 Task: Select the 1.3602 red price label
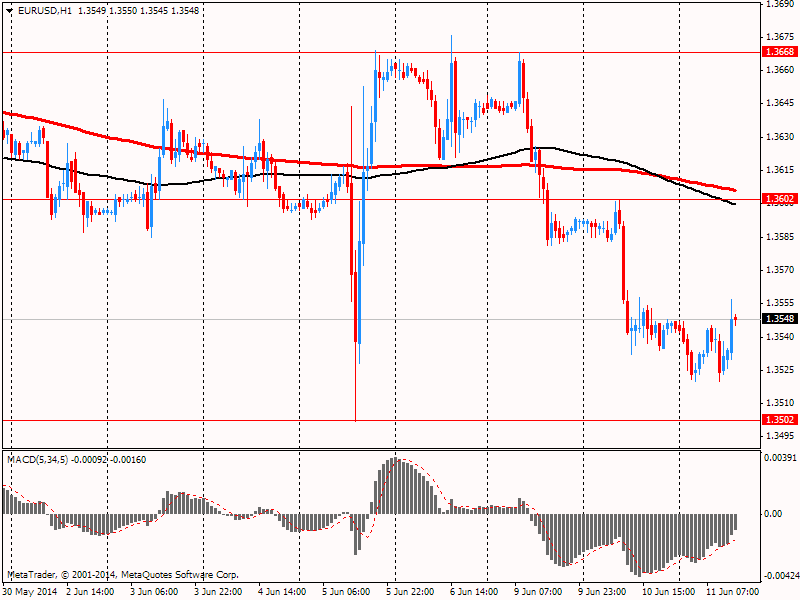780,199
